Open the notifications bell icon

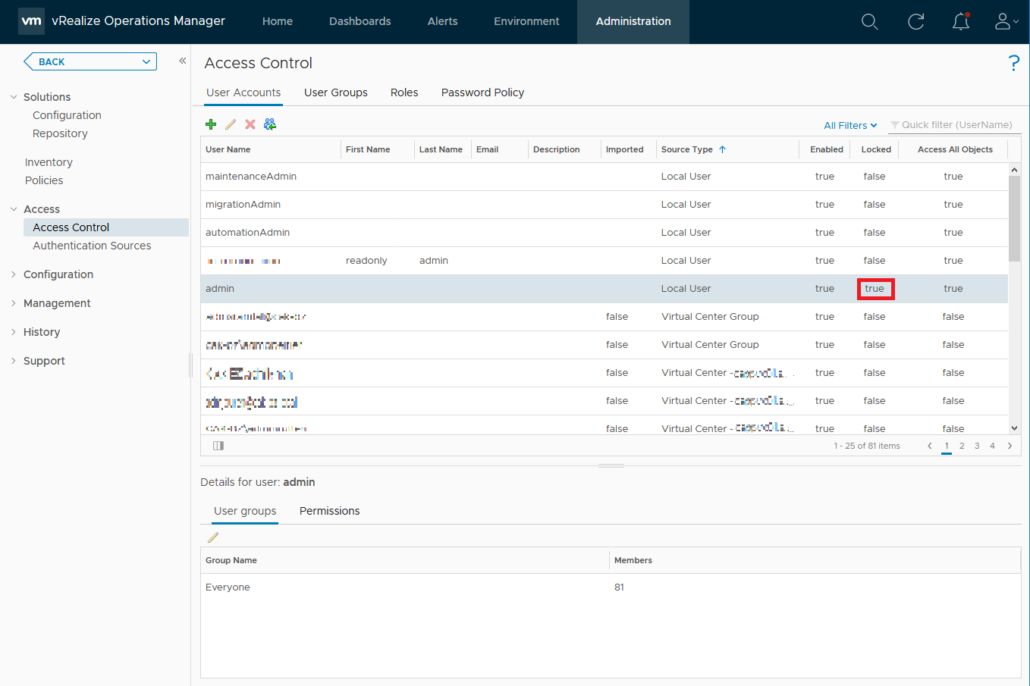[961, 22]
